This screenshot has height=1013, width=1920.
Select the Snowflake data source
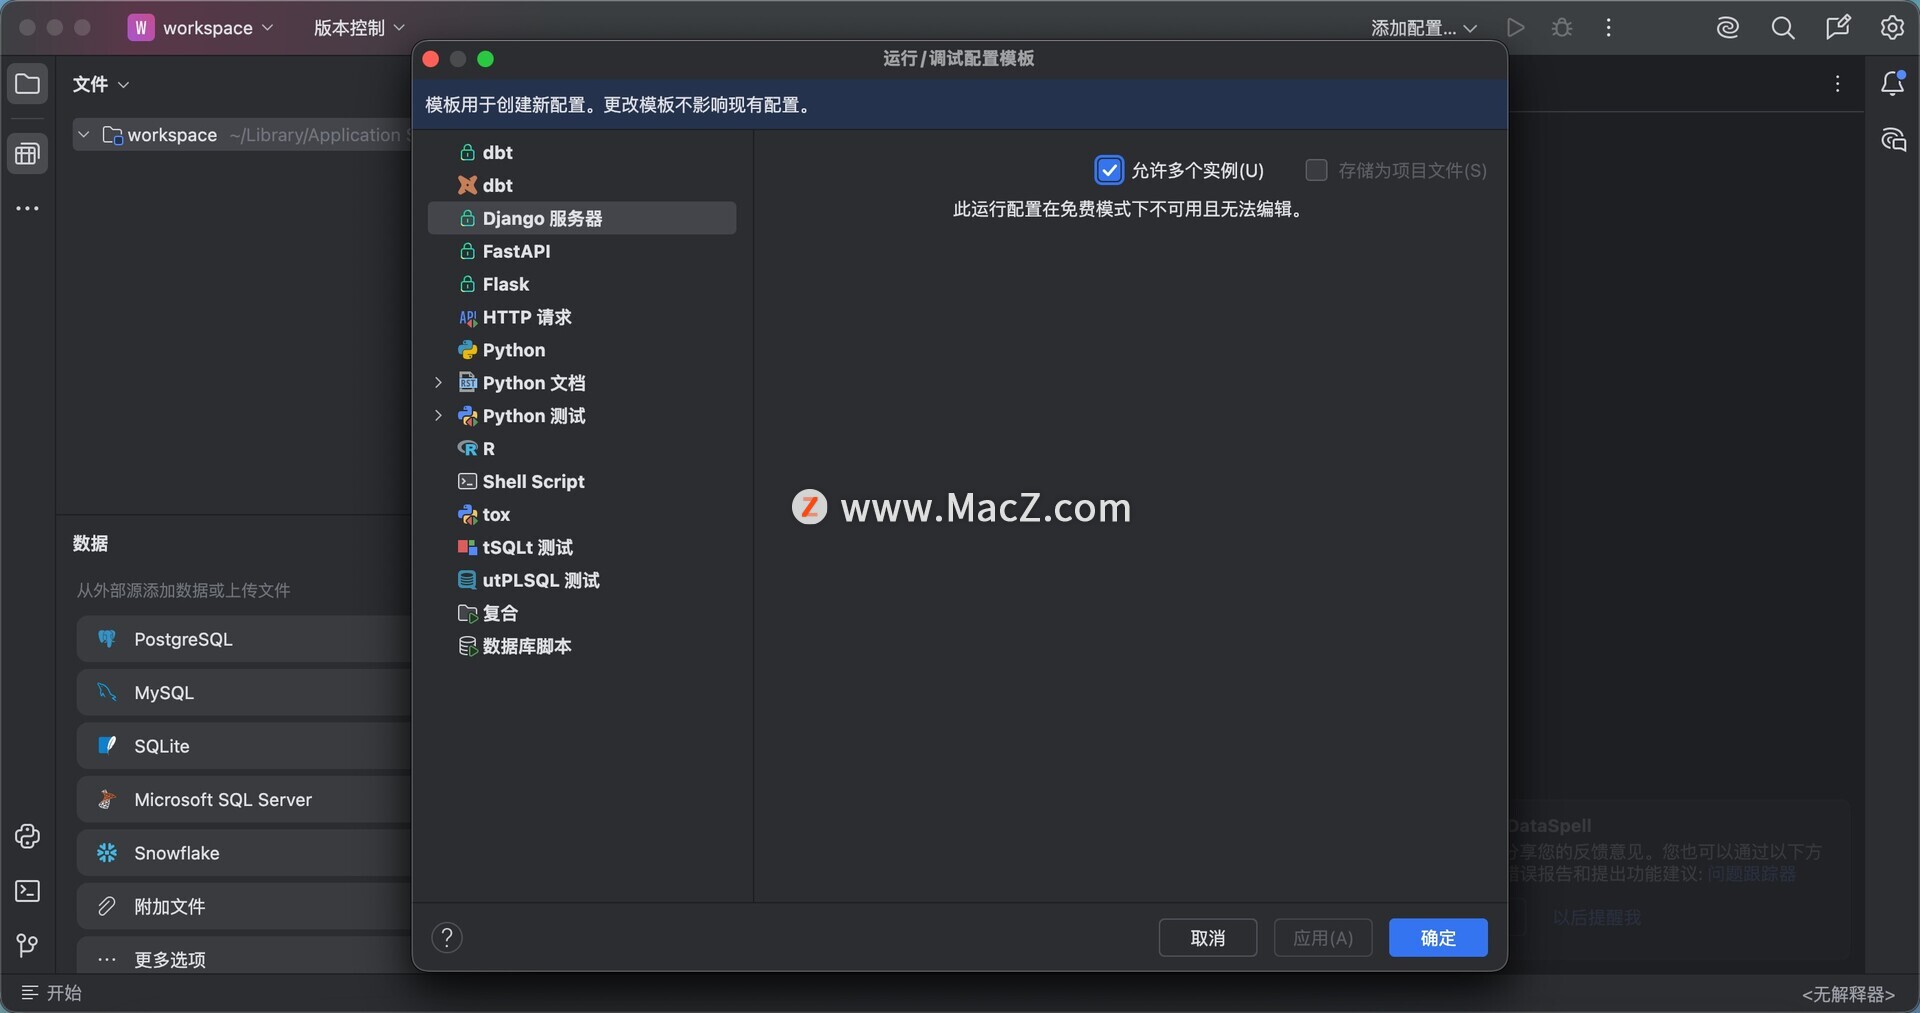pyautogui.click(x=244, y=853)
